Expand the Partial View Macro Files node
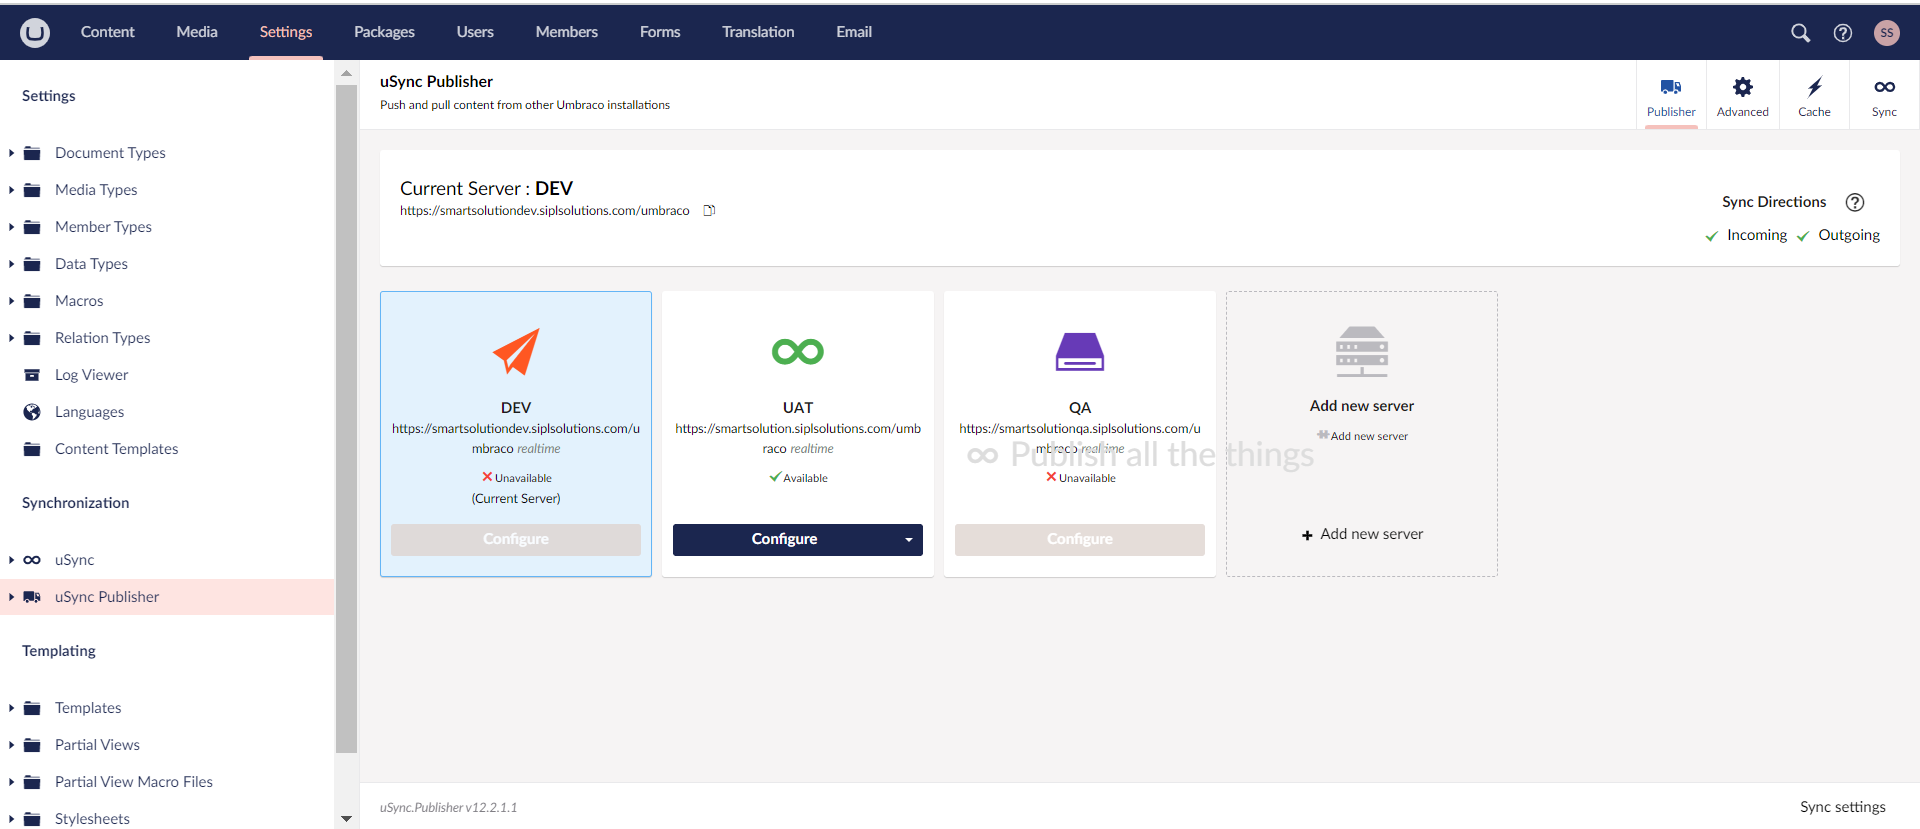The image size is (1920, 829). tap(11, 782)
